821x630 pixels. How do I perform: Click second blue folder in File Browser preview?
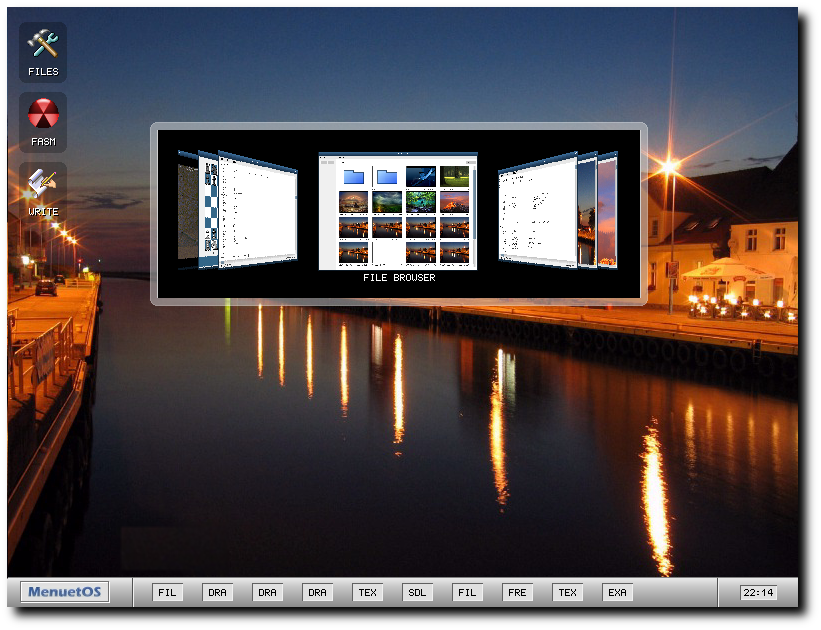387,177
